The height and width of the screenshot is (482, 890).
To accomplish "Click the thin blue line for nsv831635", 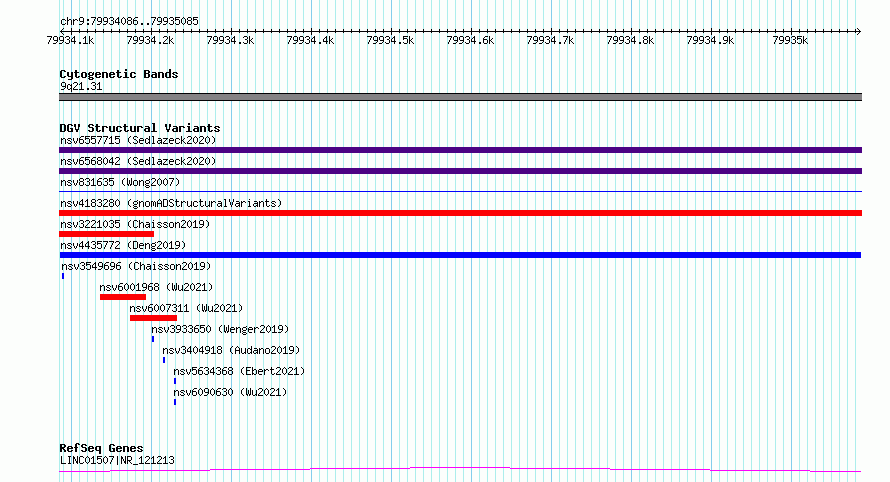I will pos(460,191).
